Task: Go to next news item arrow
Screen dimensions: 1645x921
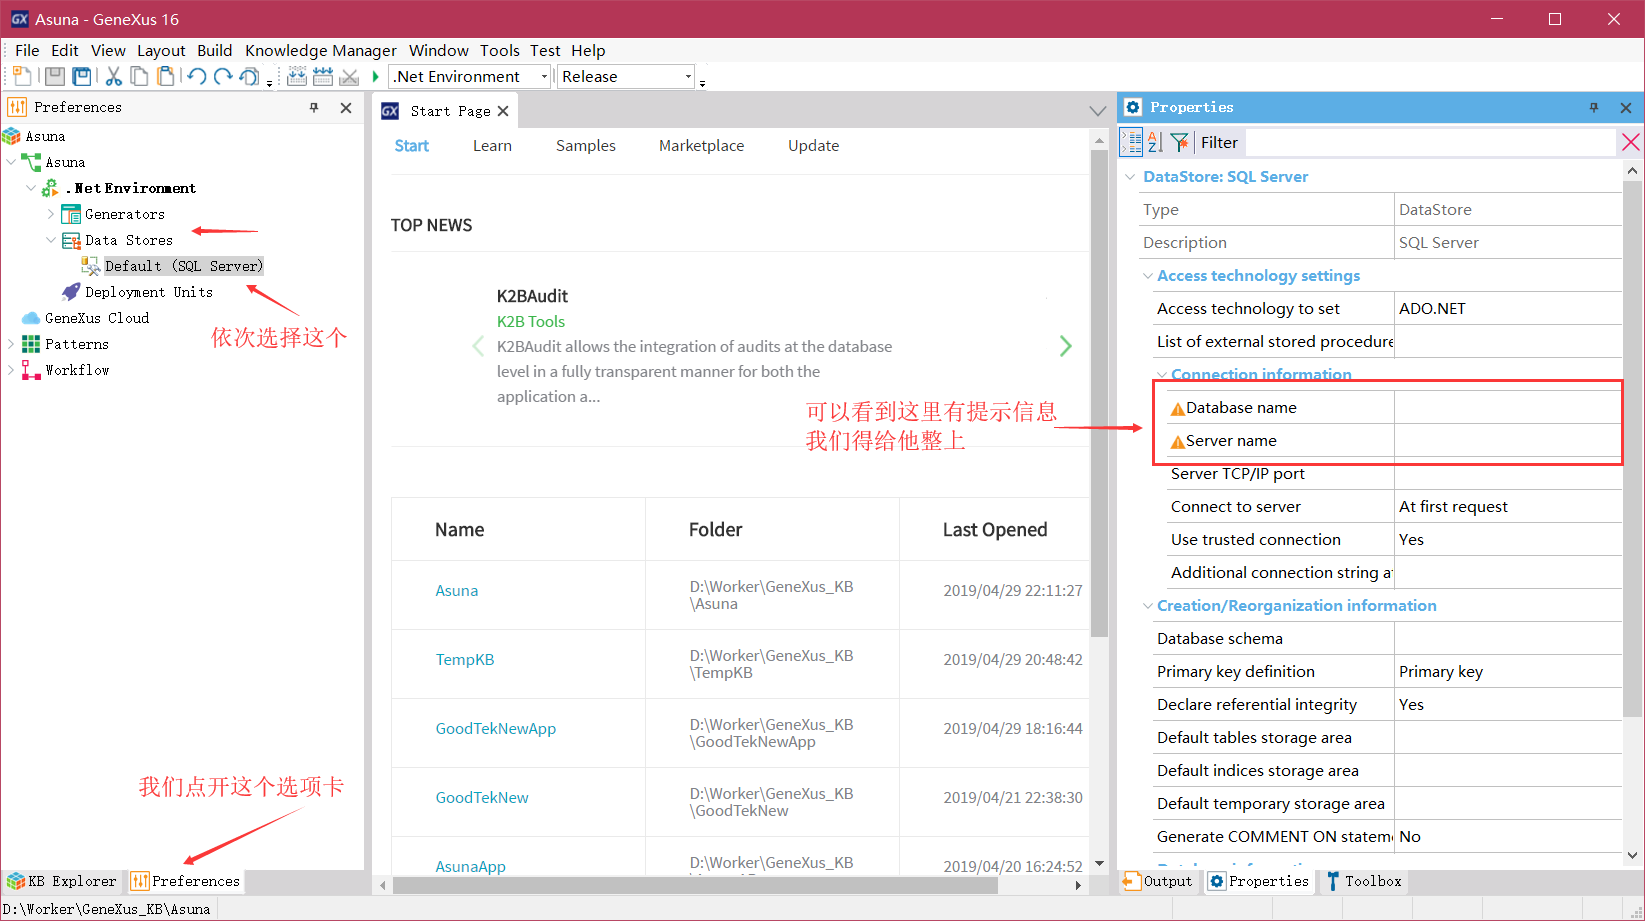Action: [1065, 346]
